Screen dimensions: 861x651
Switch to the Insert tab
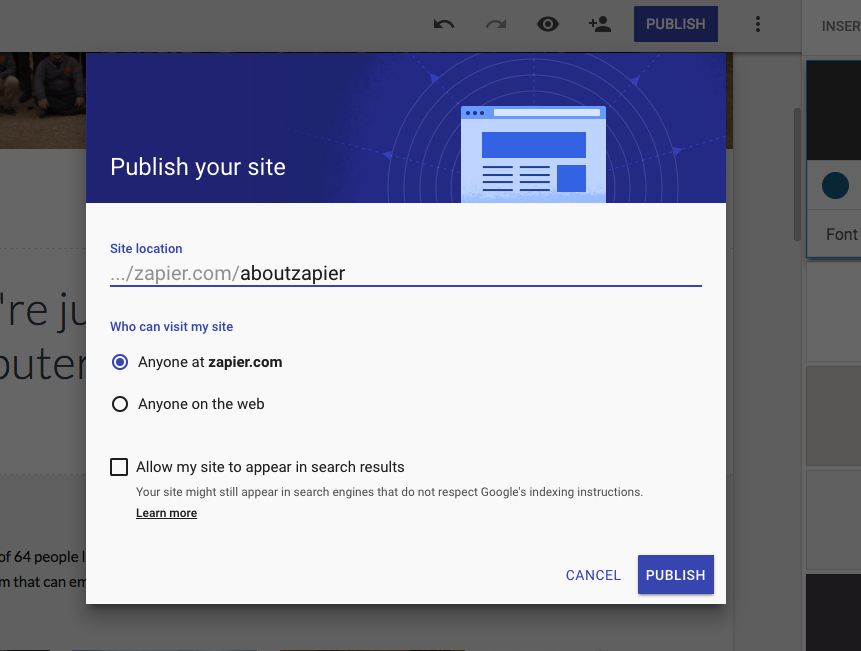[x=840, y=26]
